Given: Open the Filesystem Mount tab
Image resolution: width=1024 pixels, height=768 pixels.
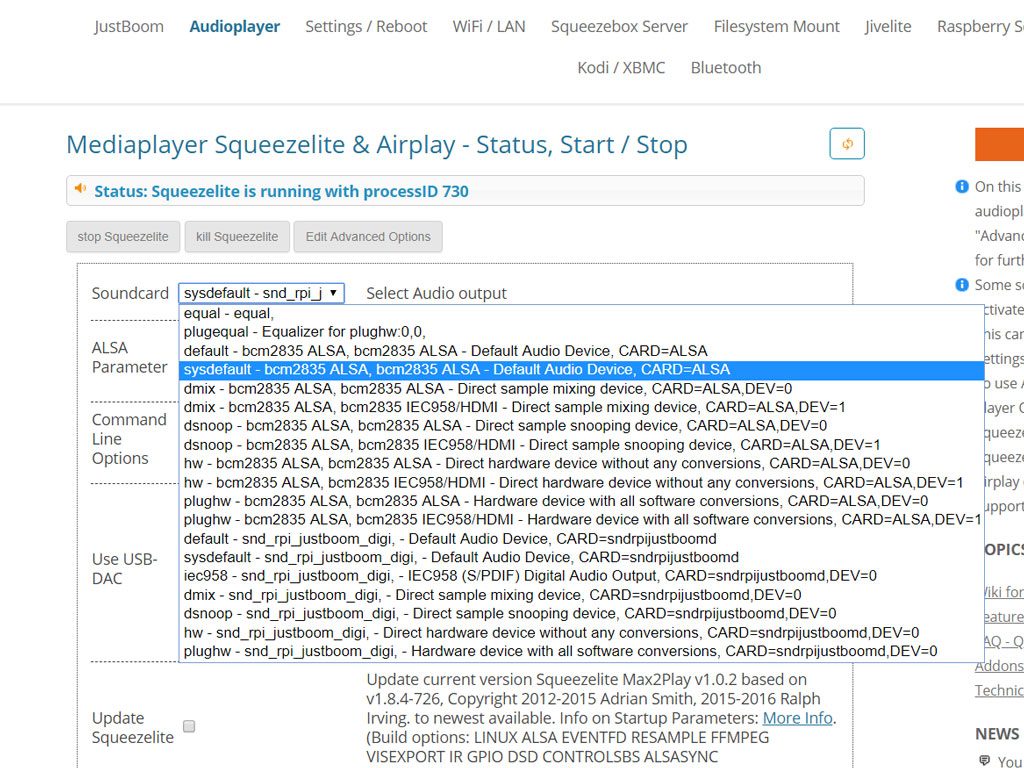Looking at the screenshot, I should [776, 27].
